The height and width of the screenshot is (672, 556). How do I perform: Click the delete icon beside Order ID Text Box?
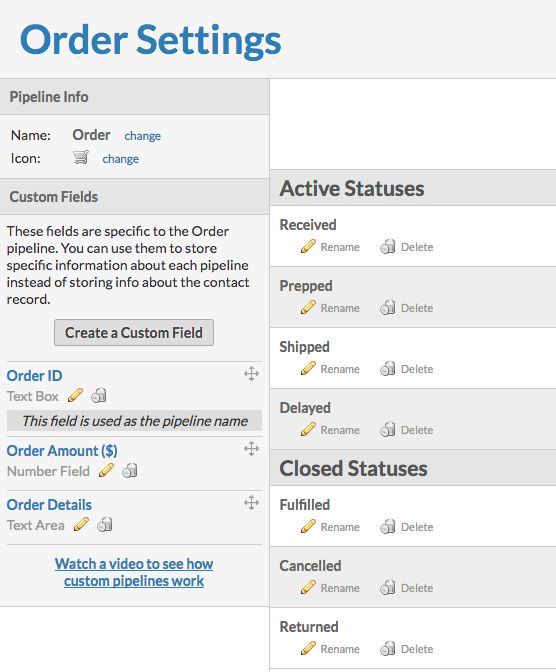pos(99,396)
